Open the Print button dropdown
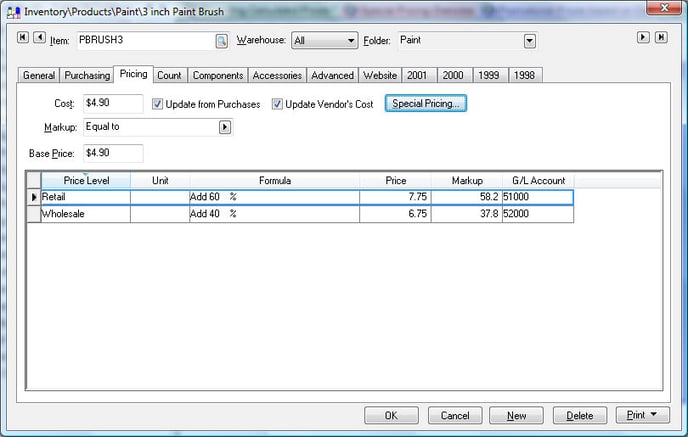Screen dimensions: 688x437 tap(643, 415)
